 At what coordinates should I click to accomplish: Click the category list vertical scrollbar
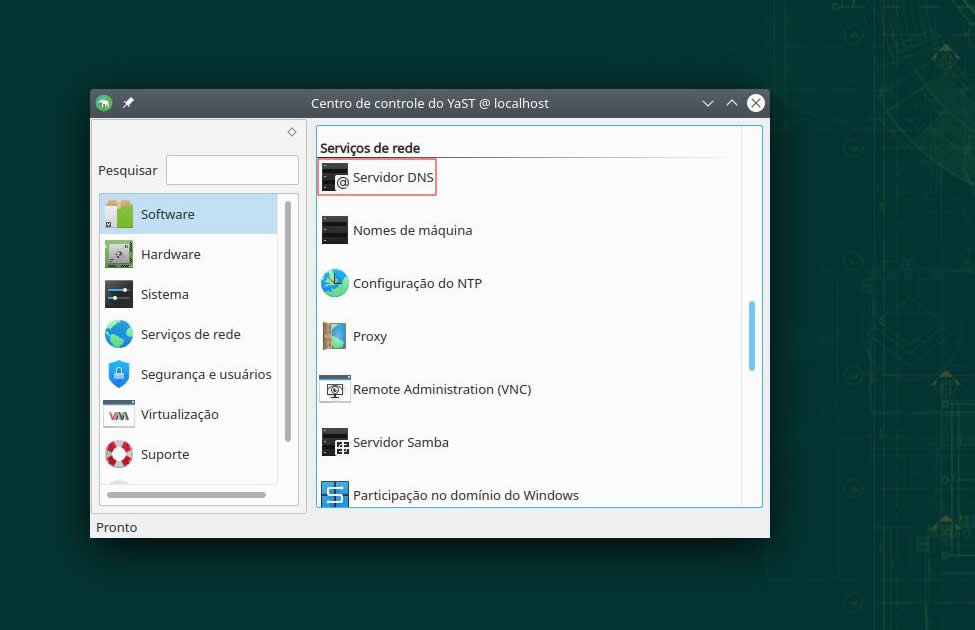click(x=288, y=320)
